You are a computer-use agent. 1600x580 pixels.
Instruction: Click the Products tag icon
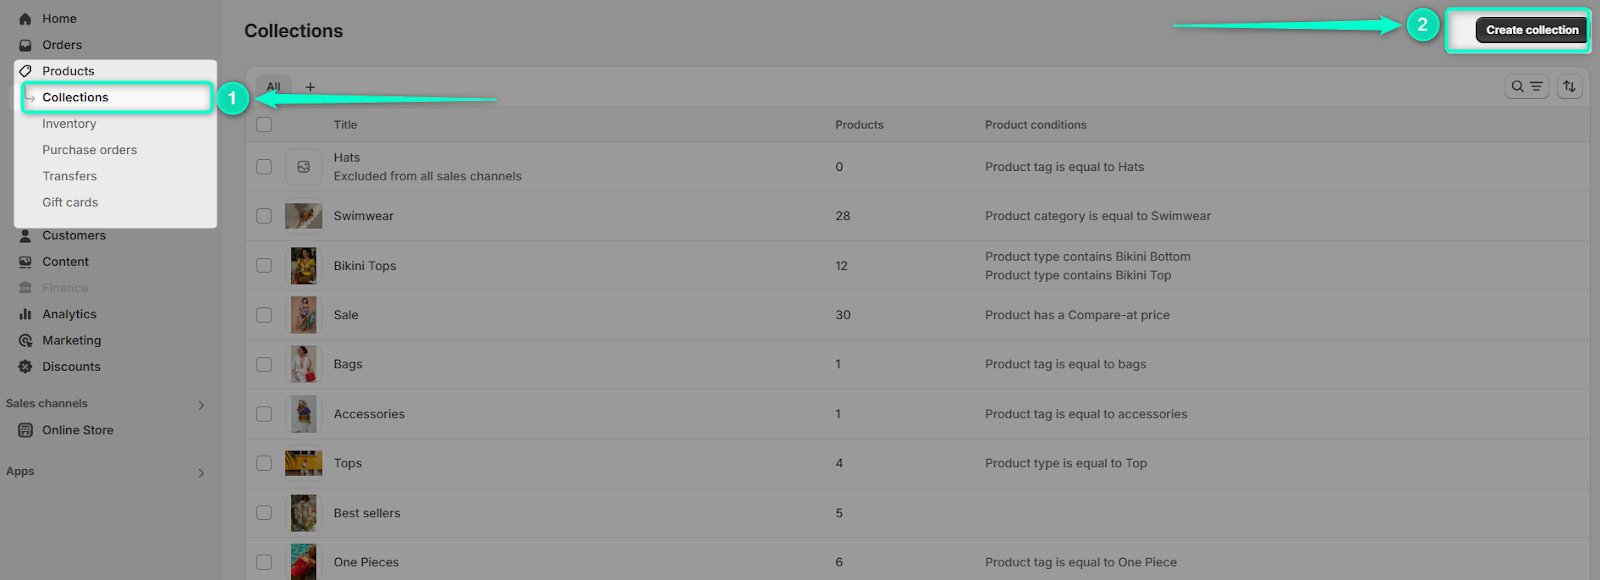[x=25, y=71]
